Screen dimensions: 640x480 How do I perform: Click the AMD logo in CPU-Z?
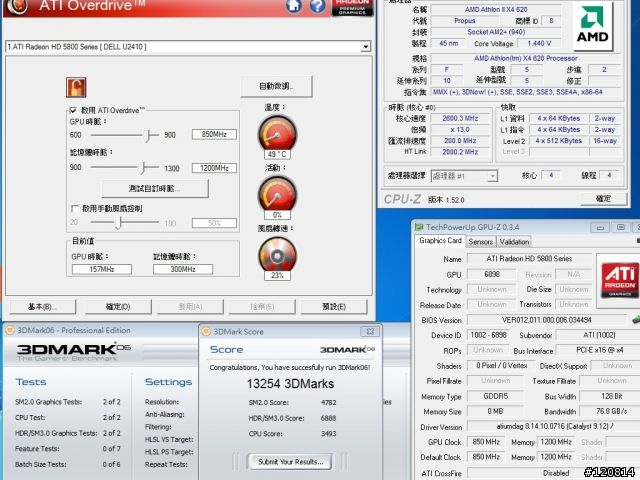tap(593, 25)
